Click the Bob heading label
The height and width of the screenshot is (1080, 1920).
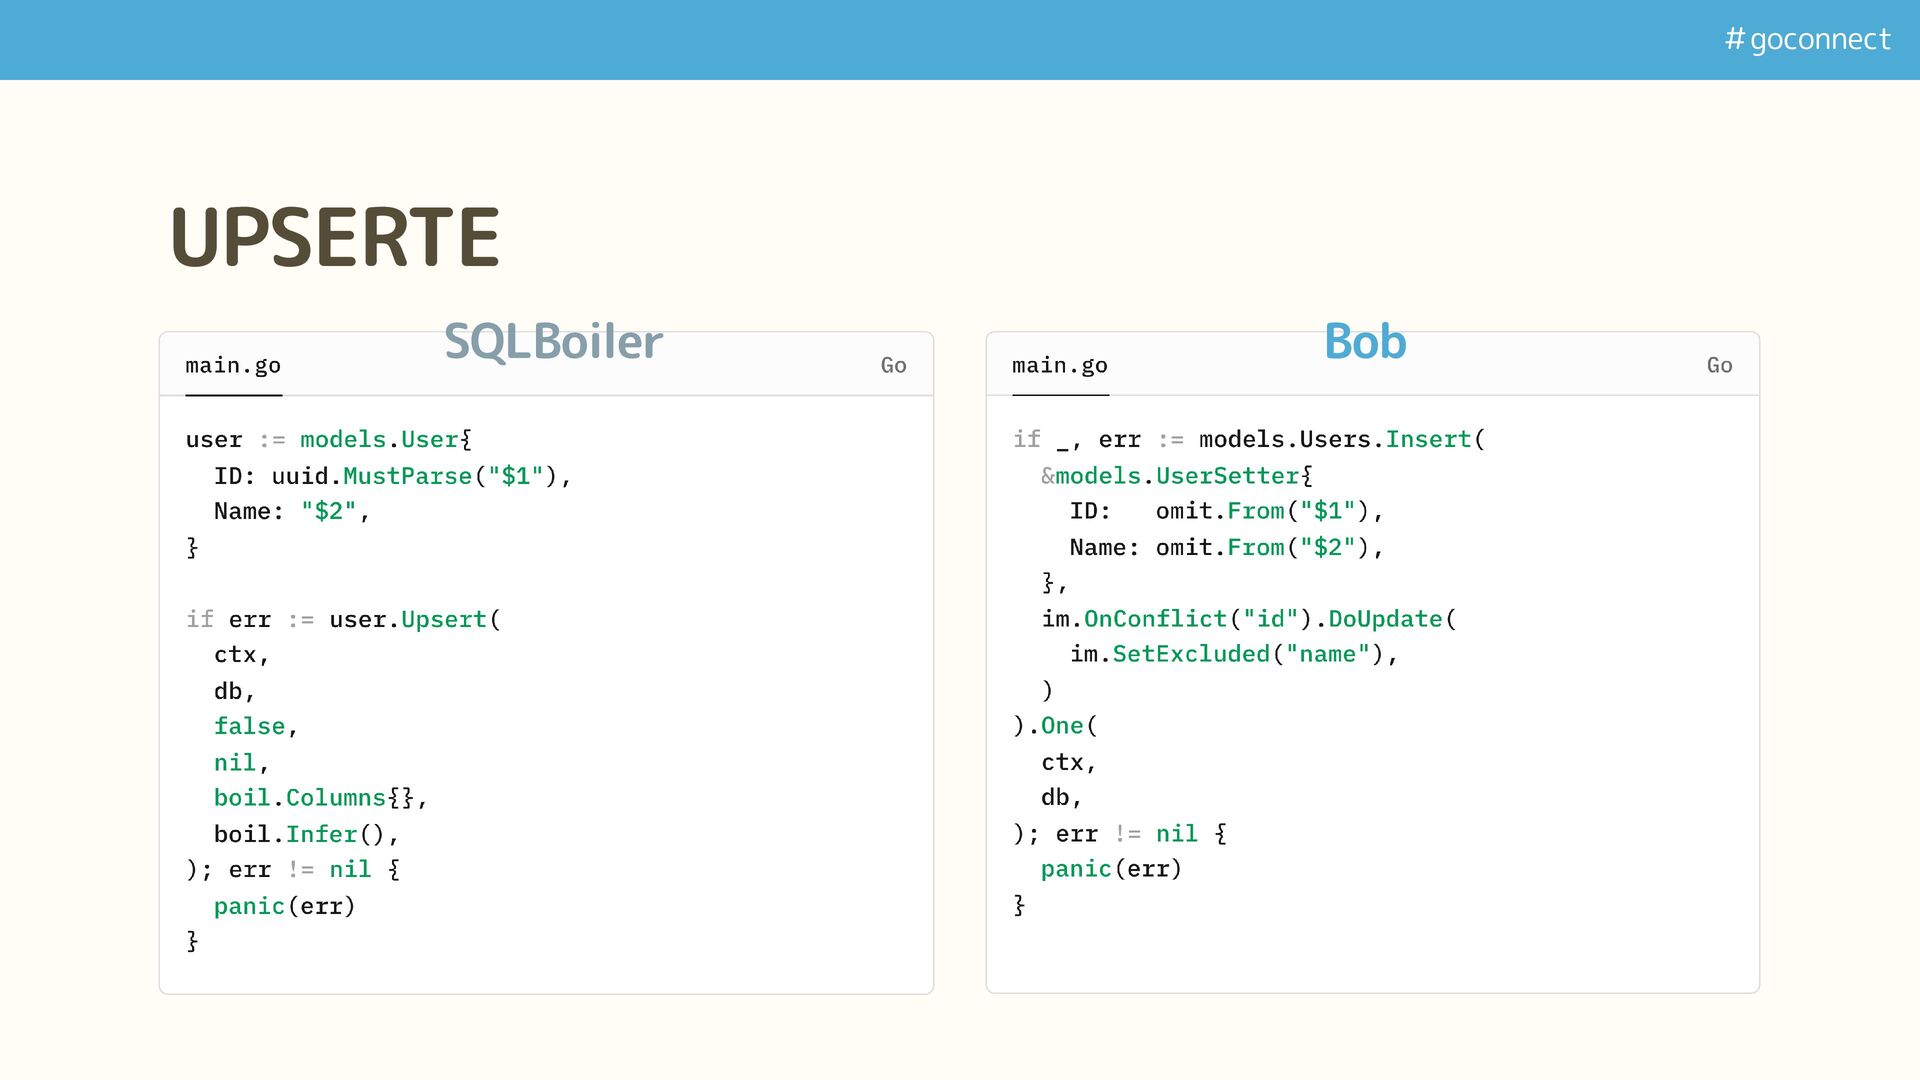(1365, 342)
